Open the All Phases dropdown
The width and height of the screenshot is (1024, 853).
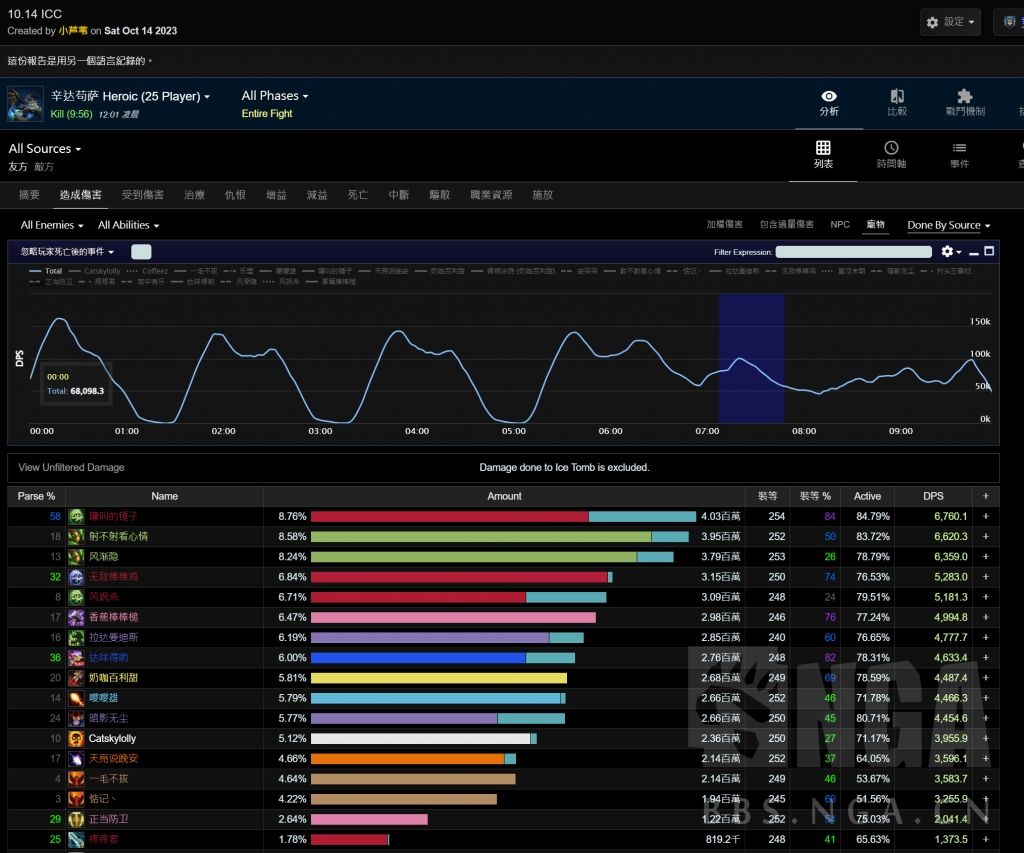click(275, 96)
